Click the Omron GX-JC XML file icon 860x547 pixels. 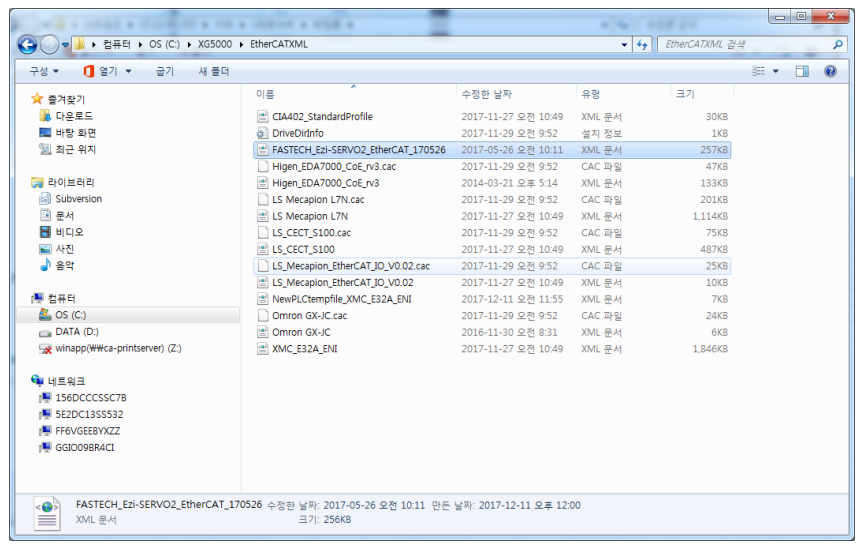[x=263, y=332]
